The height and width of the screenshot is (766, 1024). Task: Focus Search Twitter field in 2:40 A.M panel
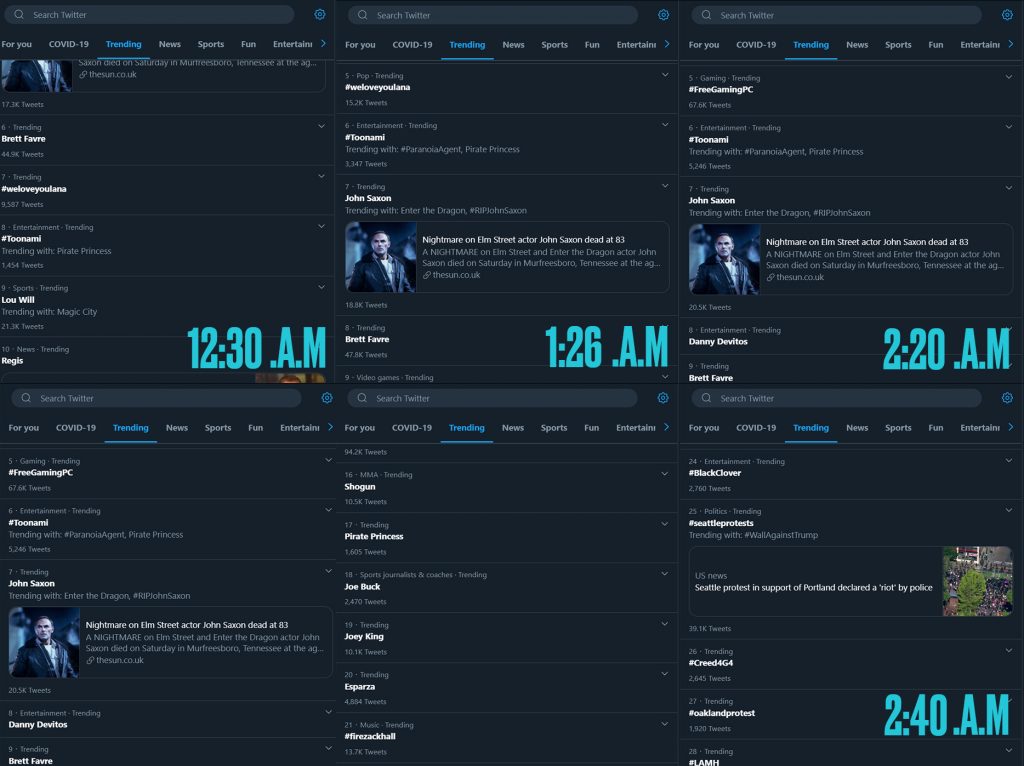pyautogui.click(x=837, y=398)
